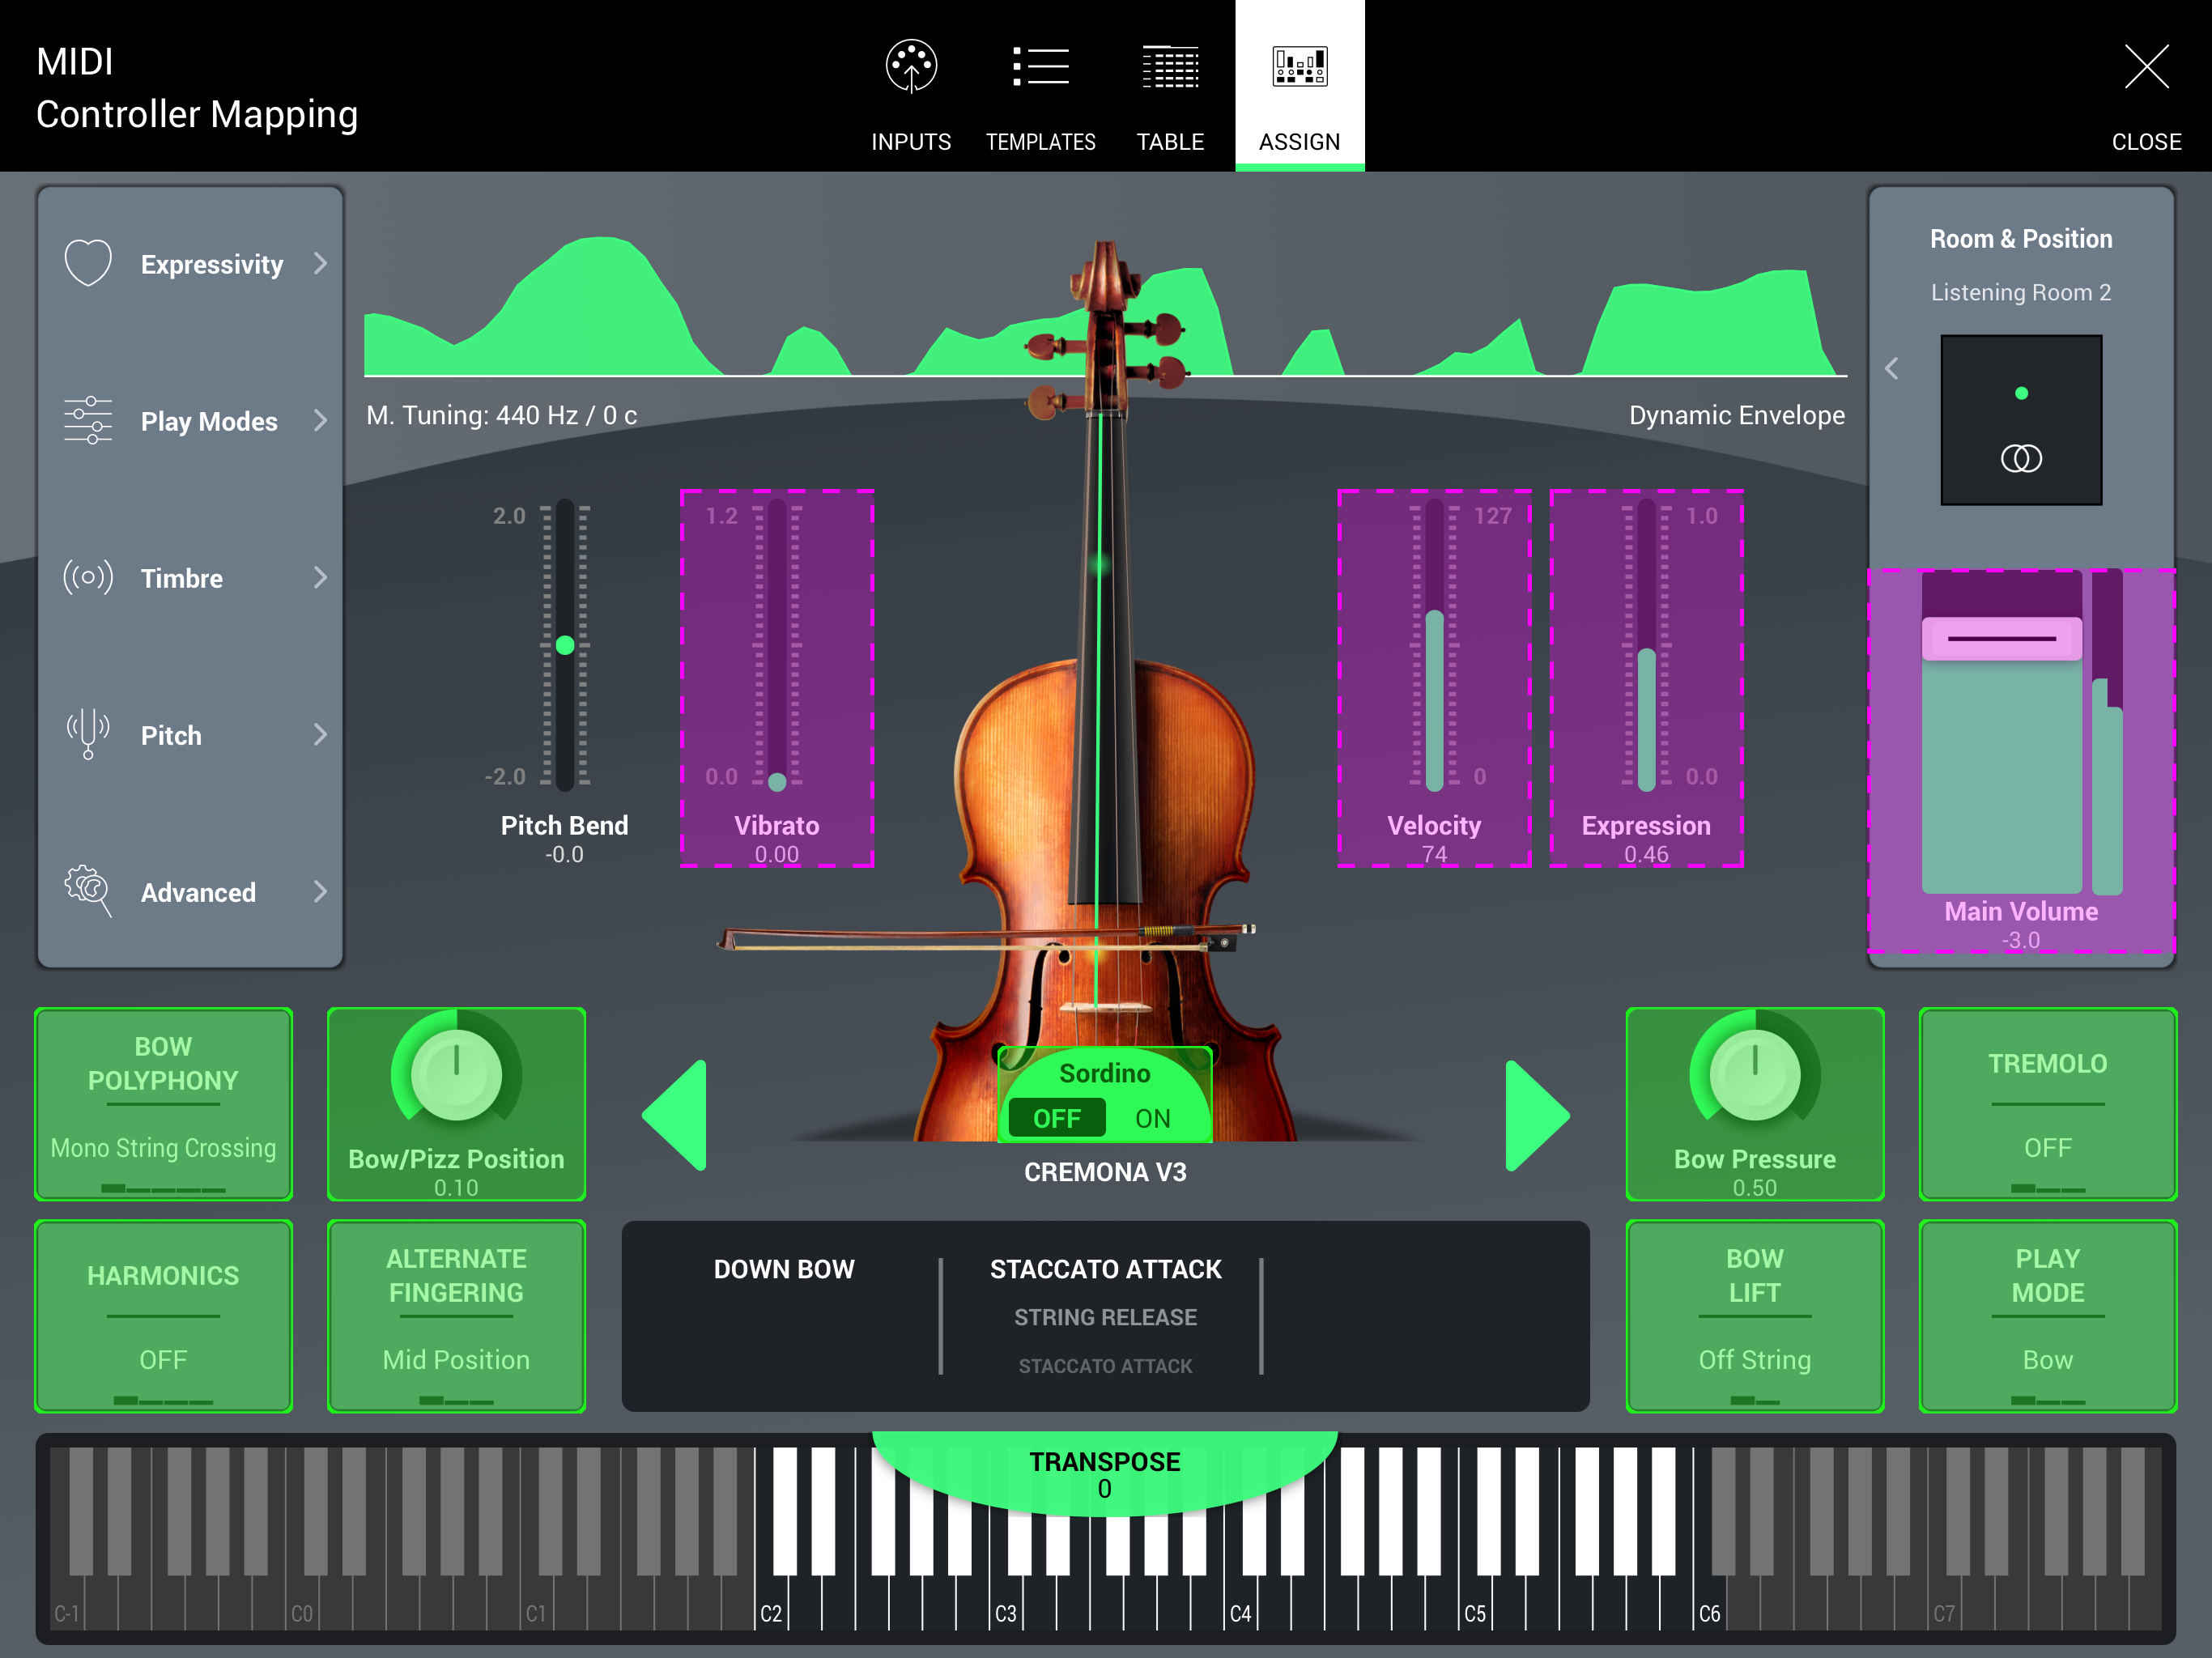The width and height of the screenshot is (2212, 1658).
Task: Toggle the Tremolo OFF switch
Action: [2047, 1104]
